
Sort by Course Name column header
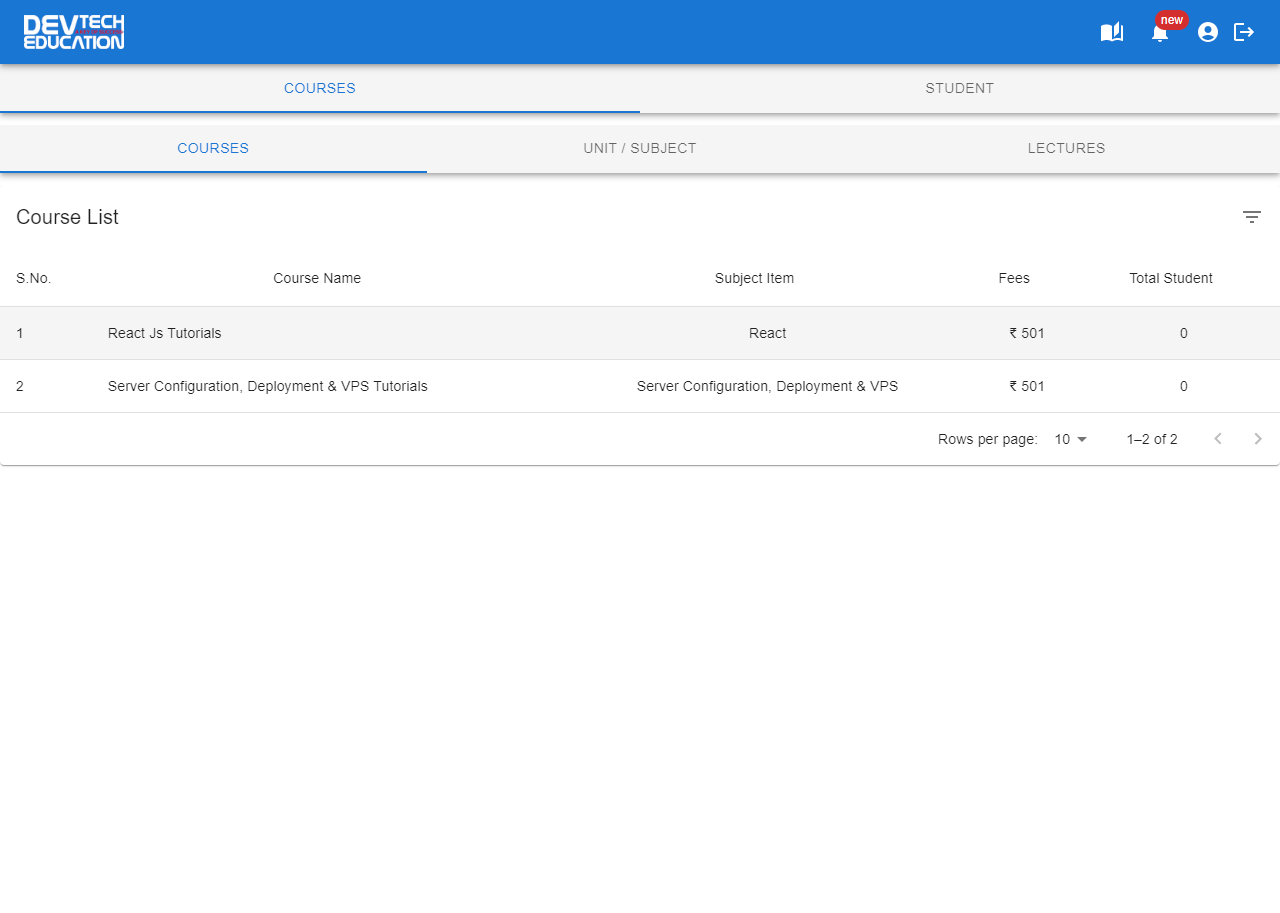pyautogui.click(x=317, y=278)
